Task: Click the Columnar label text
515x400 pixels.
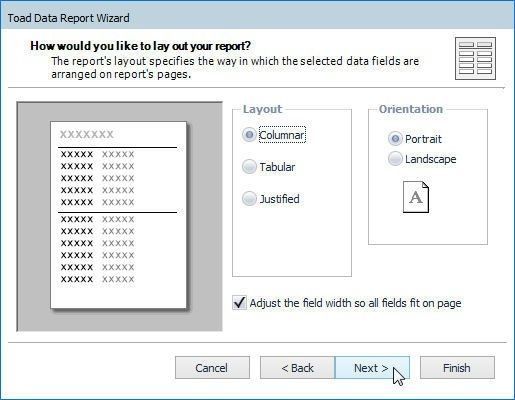Action: (282, 135)
